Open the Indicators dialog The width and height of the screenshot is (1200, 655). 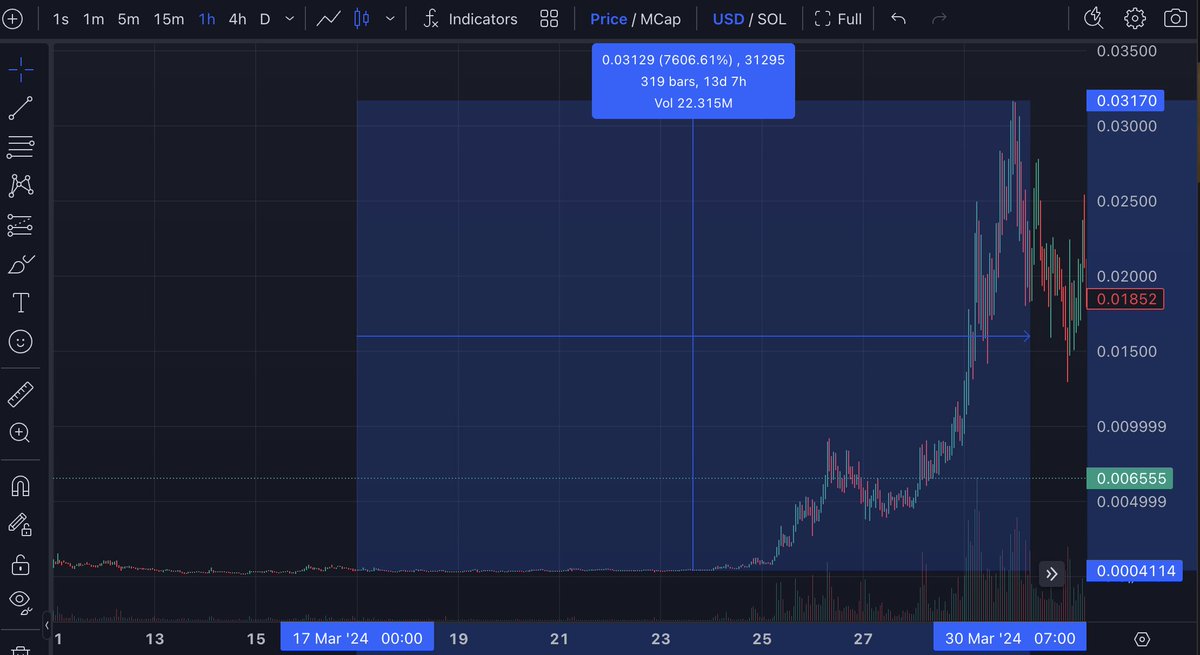[x=470, y=19]
